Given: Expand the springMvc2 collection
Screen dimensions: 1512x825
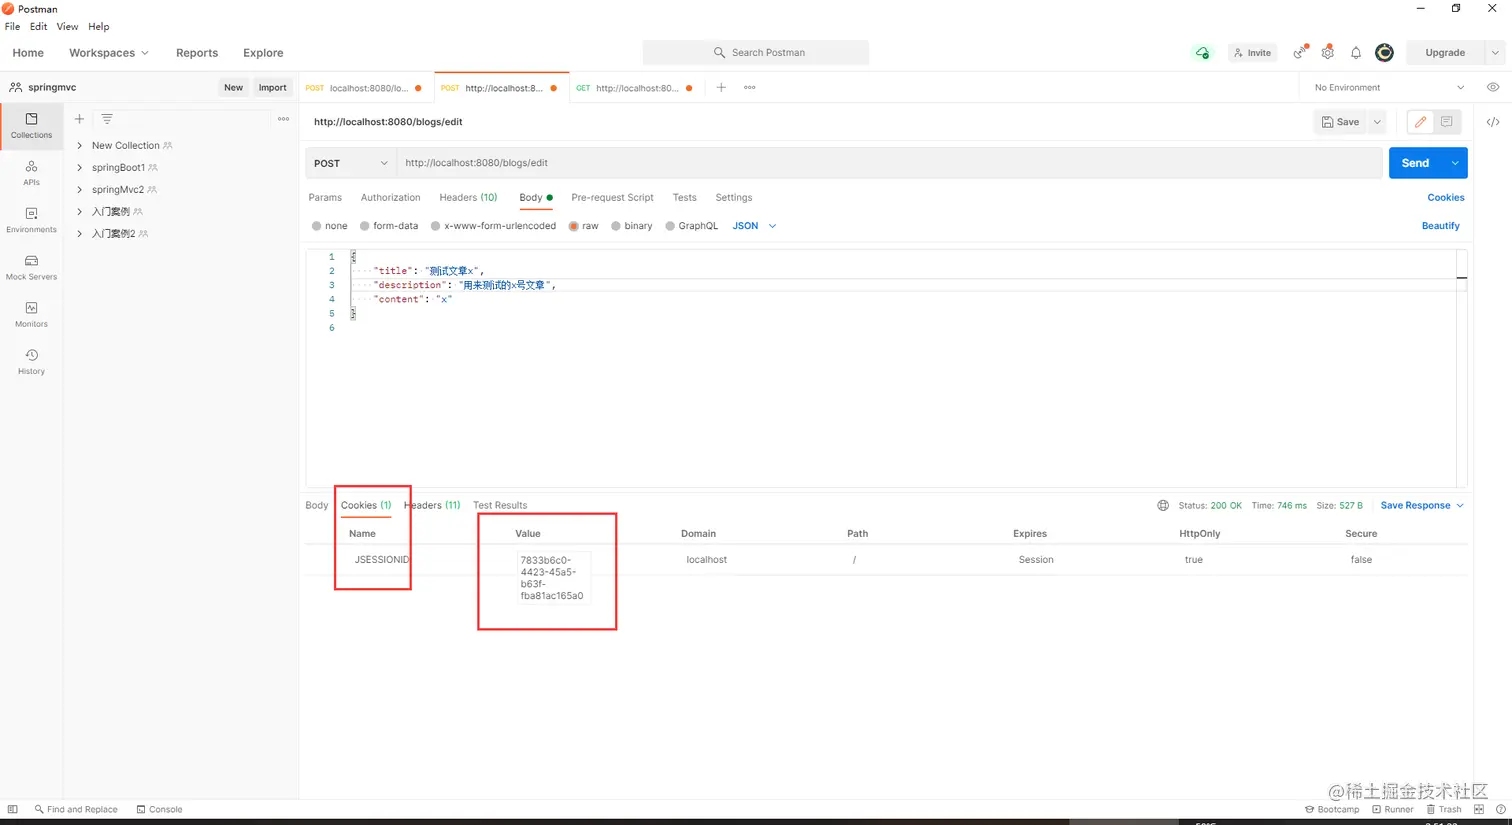Looking at the screenshot, I should pyautogui.click(x=79, y=189).
